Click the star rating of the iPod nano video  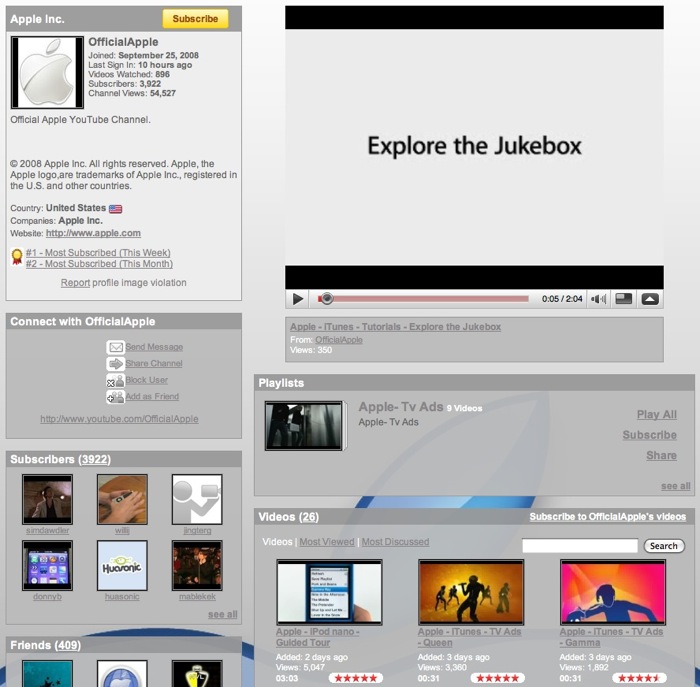coord(356,678)
